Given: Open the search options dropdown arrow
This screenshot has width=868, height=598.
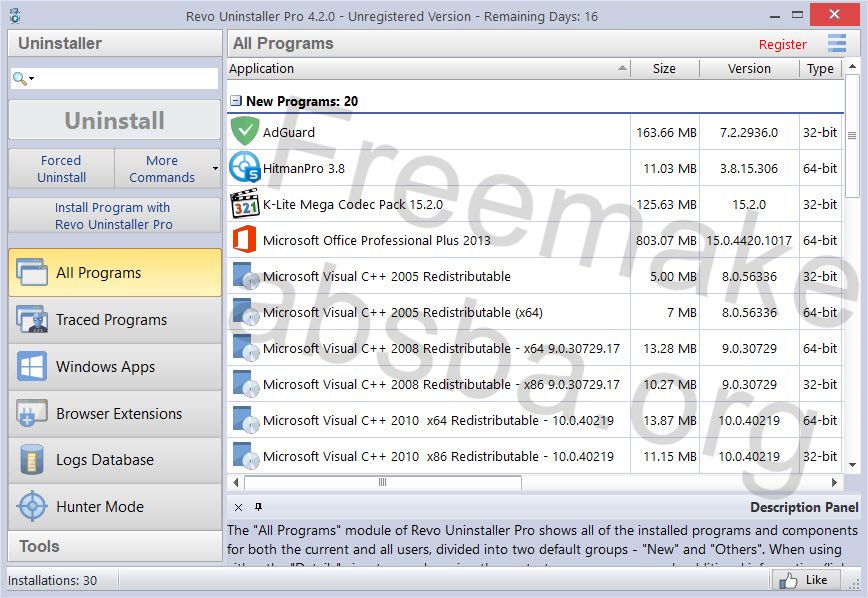Looking at the screenshot, I should (32, 79).
